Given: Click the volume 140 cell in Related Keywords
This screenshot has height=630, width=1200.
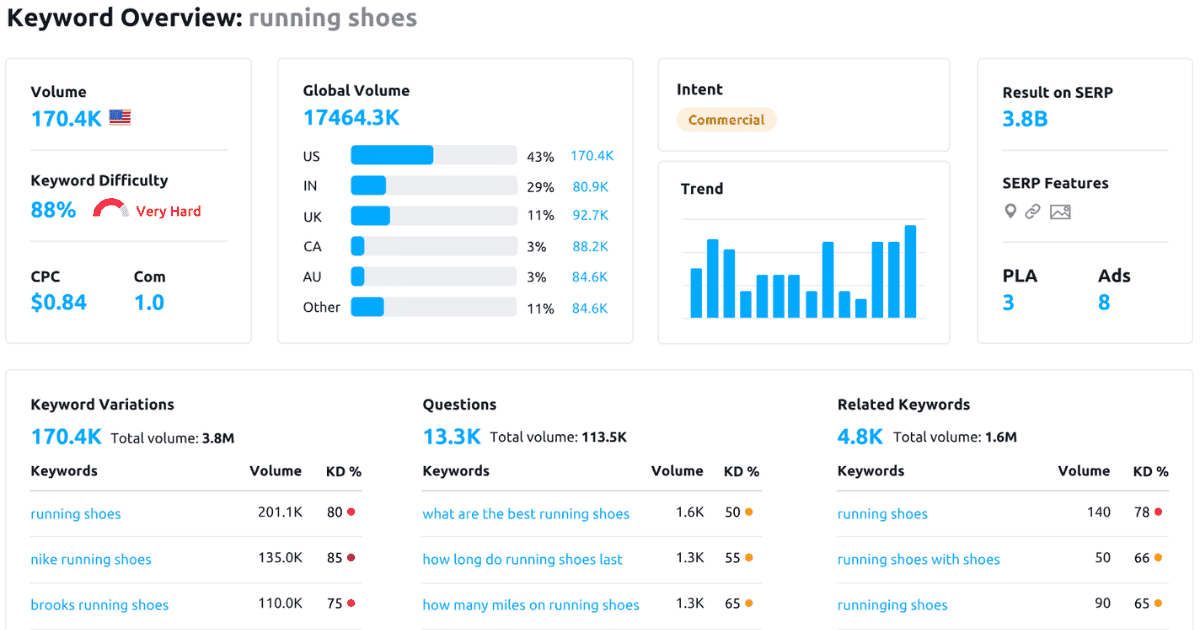Looking at the screenshot, I should click(1099, 512).
